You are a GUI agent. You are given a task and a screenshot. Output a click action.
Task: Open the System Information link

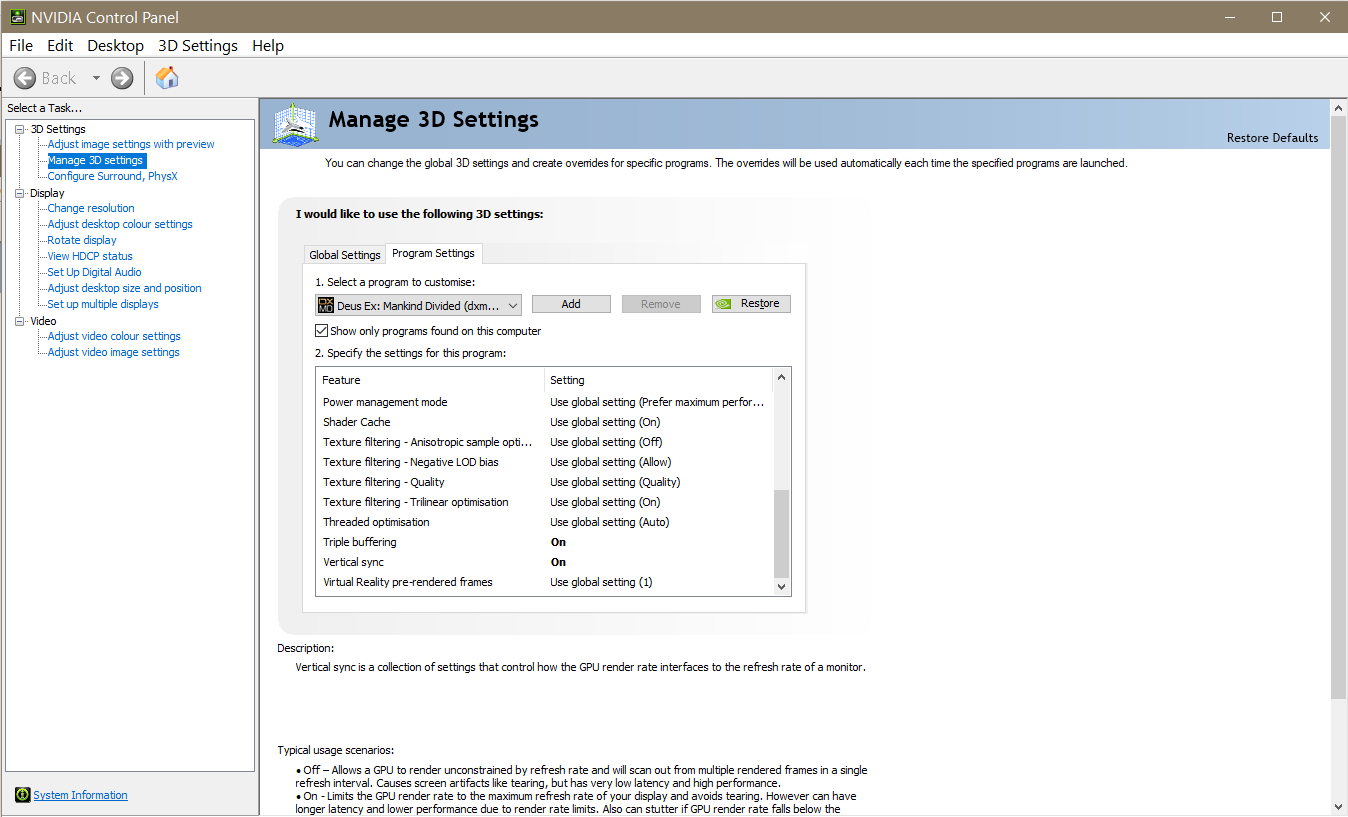[x=81, y=795]
